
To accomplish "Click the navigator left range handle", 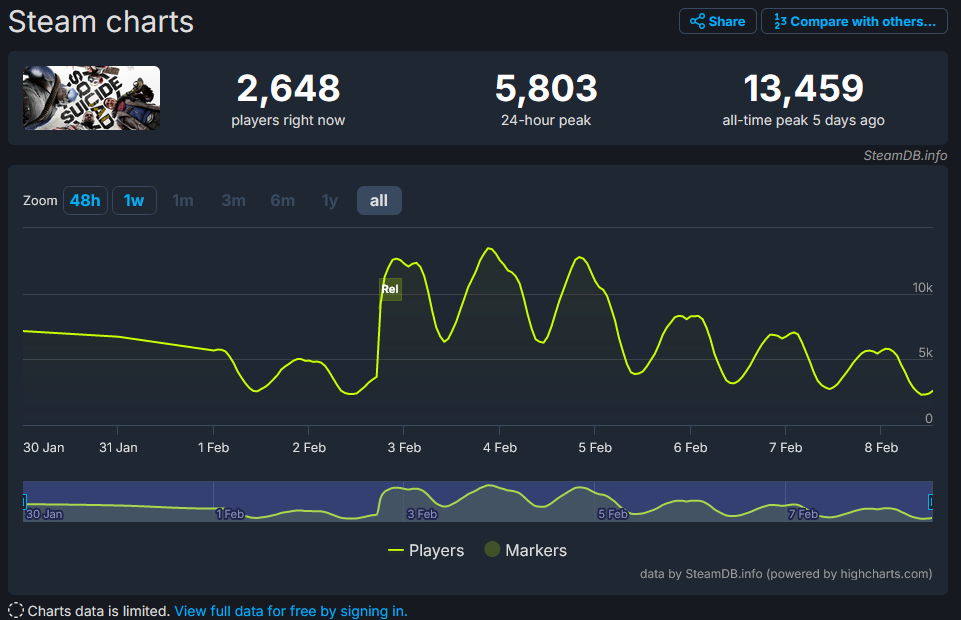I will click(x=25, y=502).
